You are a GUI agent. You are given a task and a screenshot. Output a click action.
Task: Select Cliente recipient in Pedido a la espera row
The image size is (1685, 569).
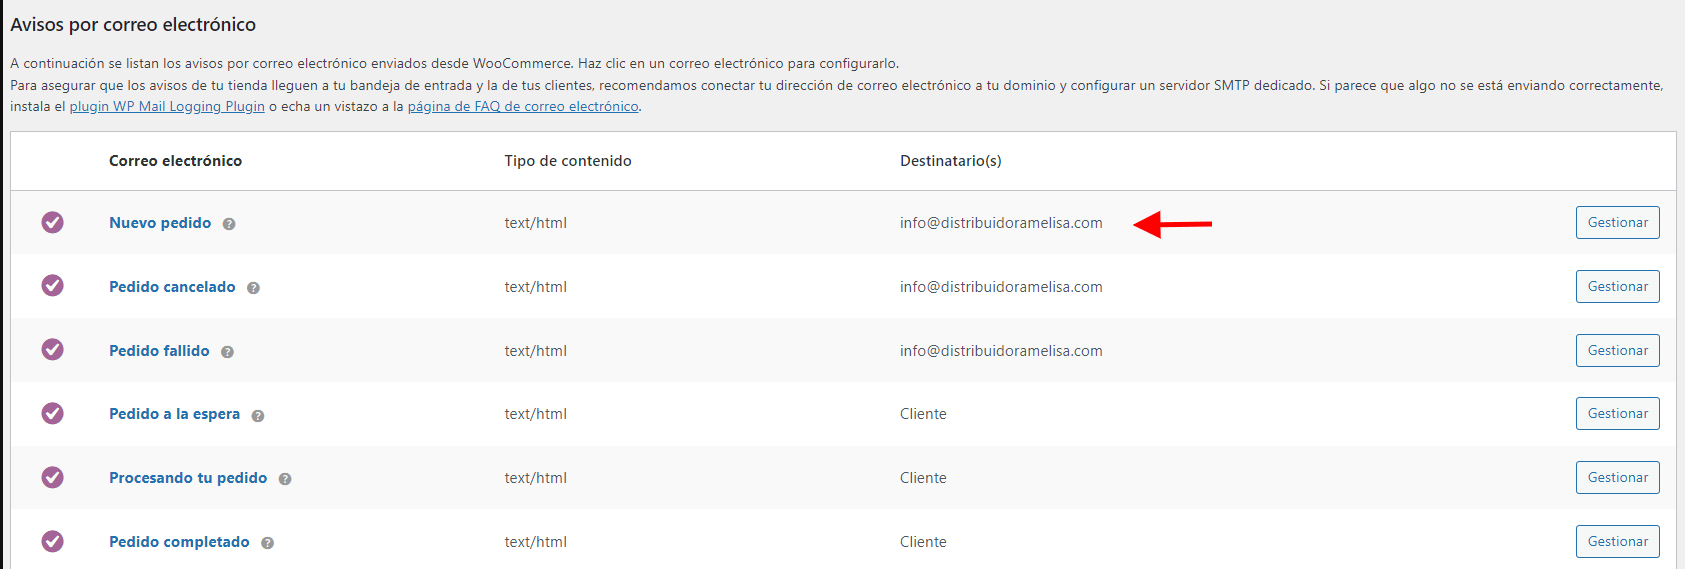[923, 414]
